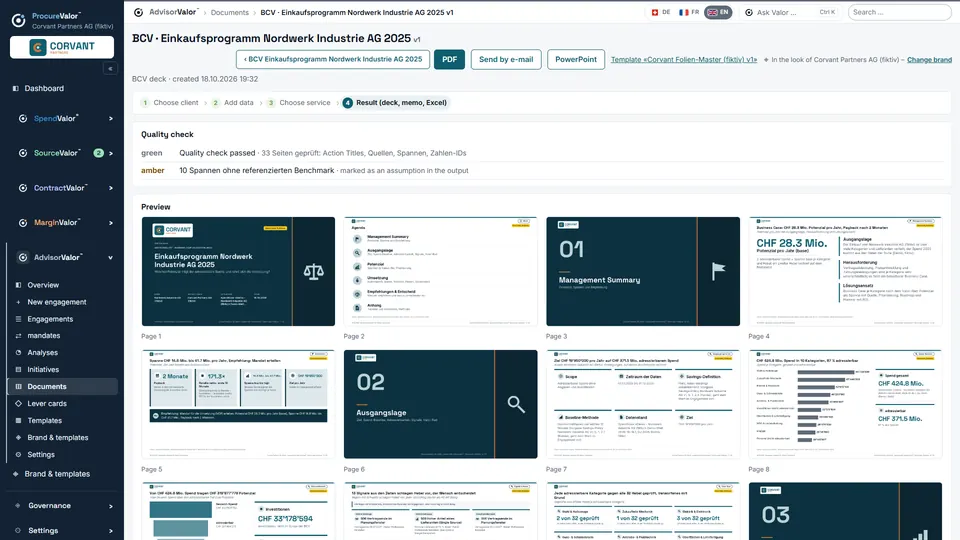
Task: Click Documents in the breadcrumb
Action: (230, 12)
